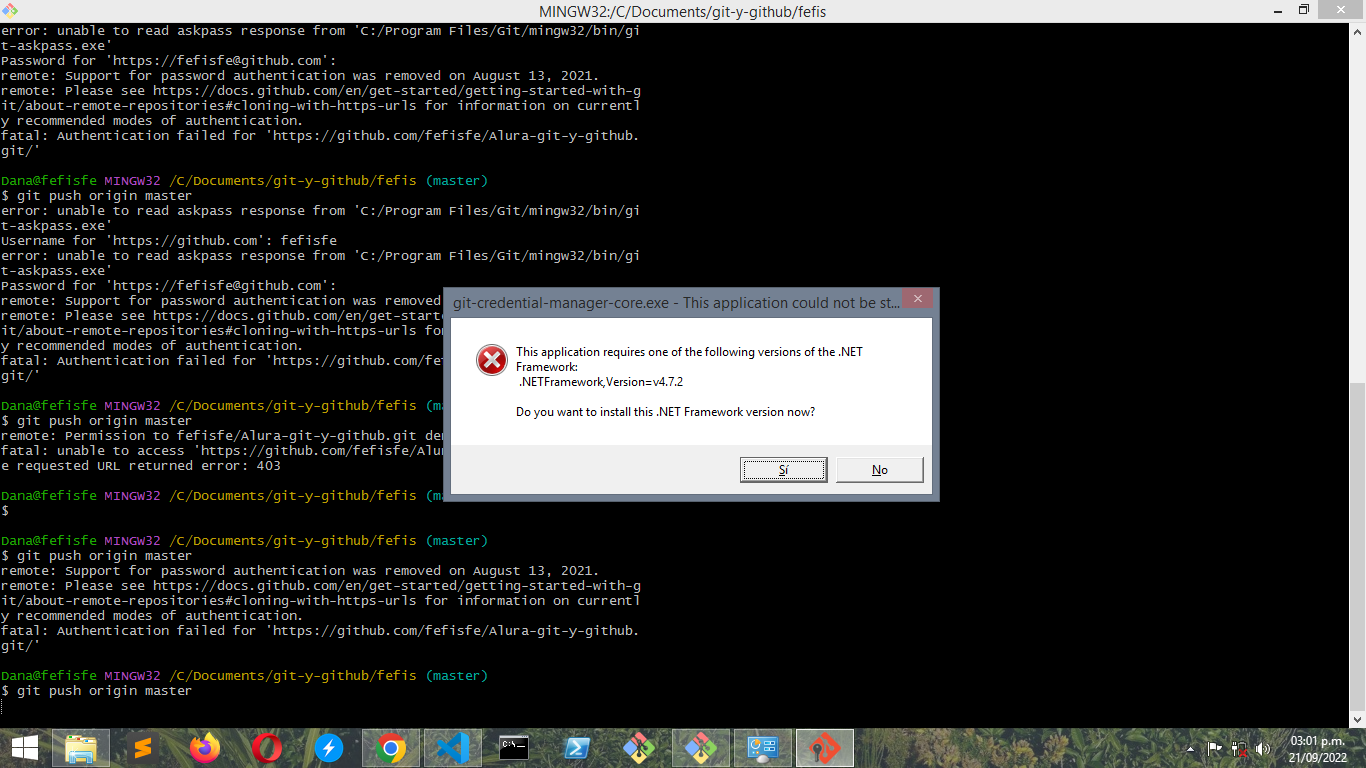Launch Sublime Text from the taskbar

pos(142,748)
